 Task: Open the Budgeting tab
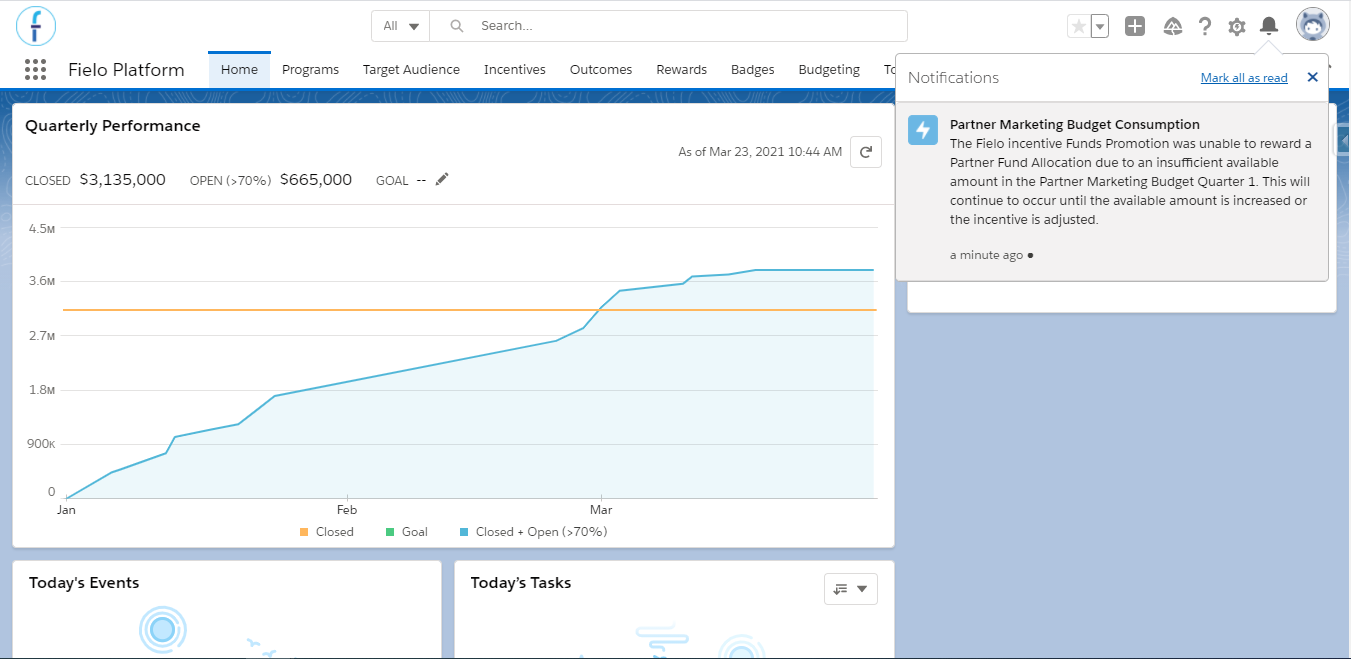coord(829,69)
